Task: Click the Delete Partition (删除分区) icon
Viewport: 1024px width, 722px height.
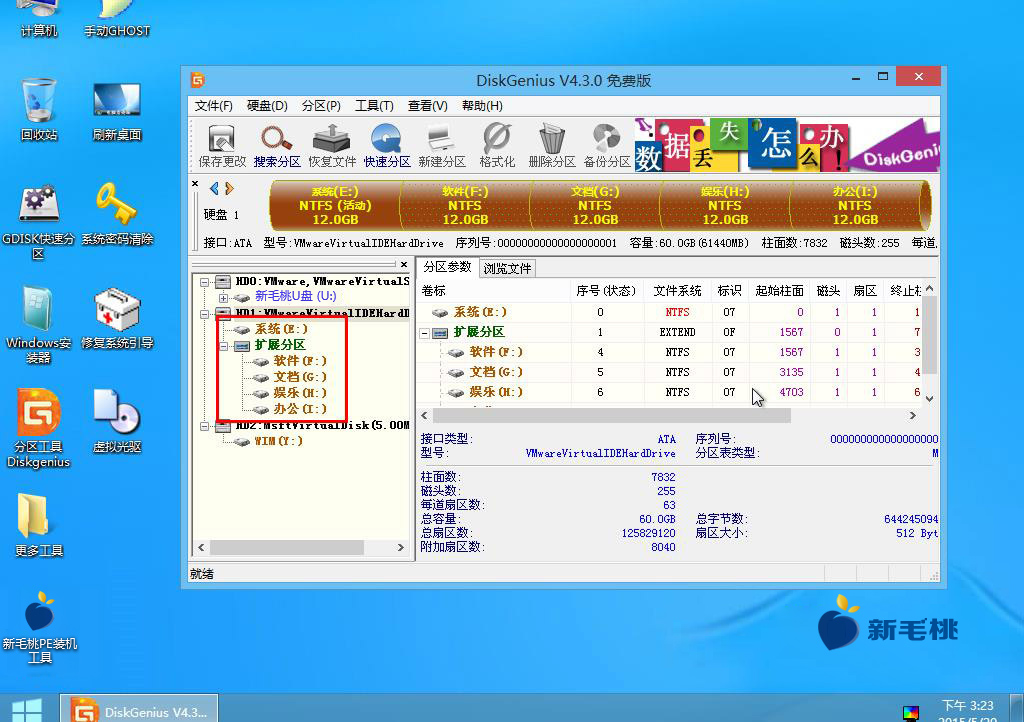Action: (552, 146)
